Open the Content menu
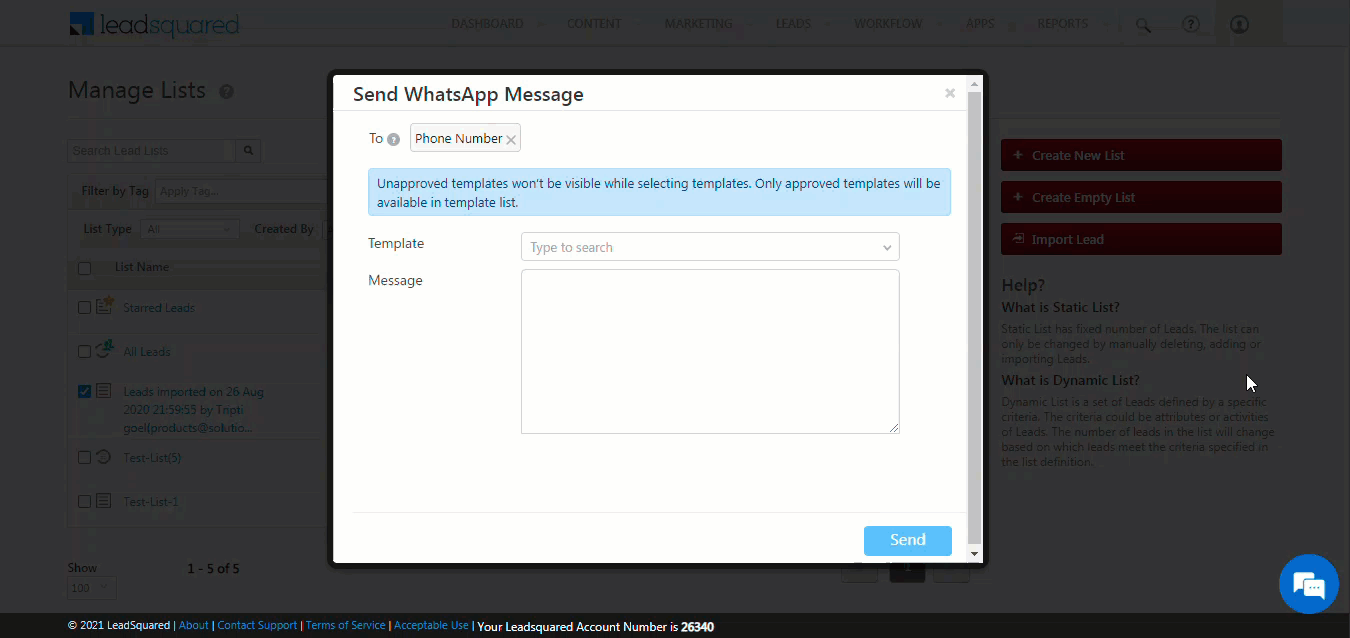Screen dimensions: 1350x638 coord(594,24)
